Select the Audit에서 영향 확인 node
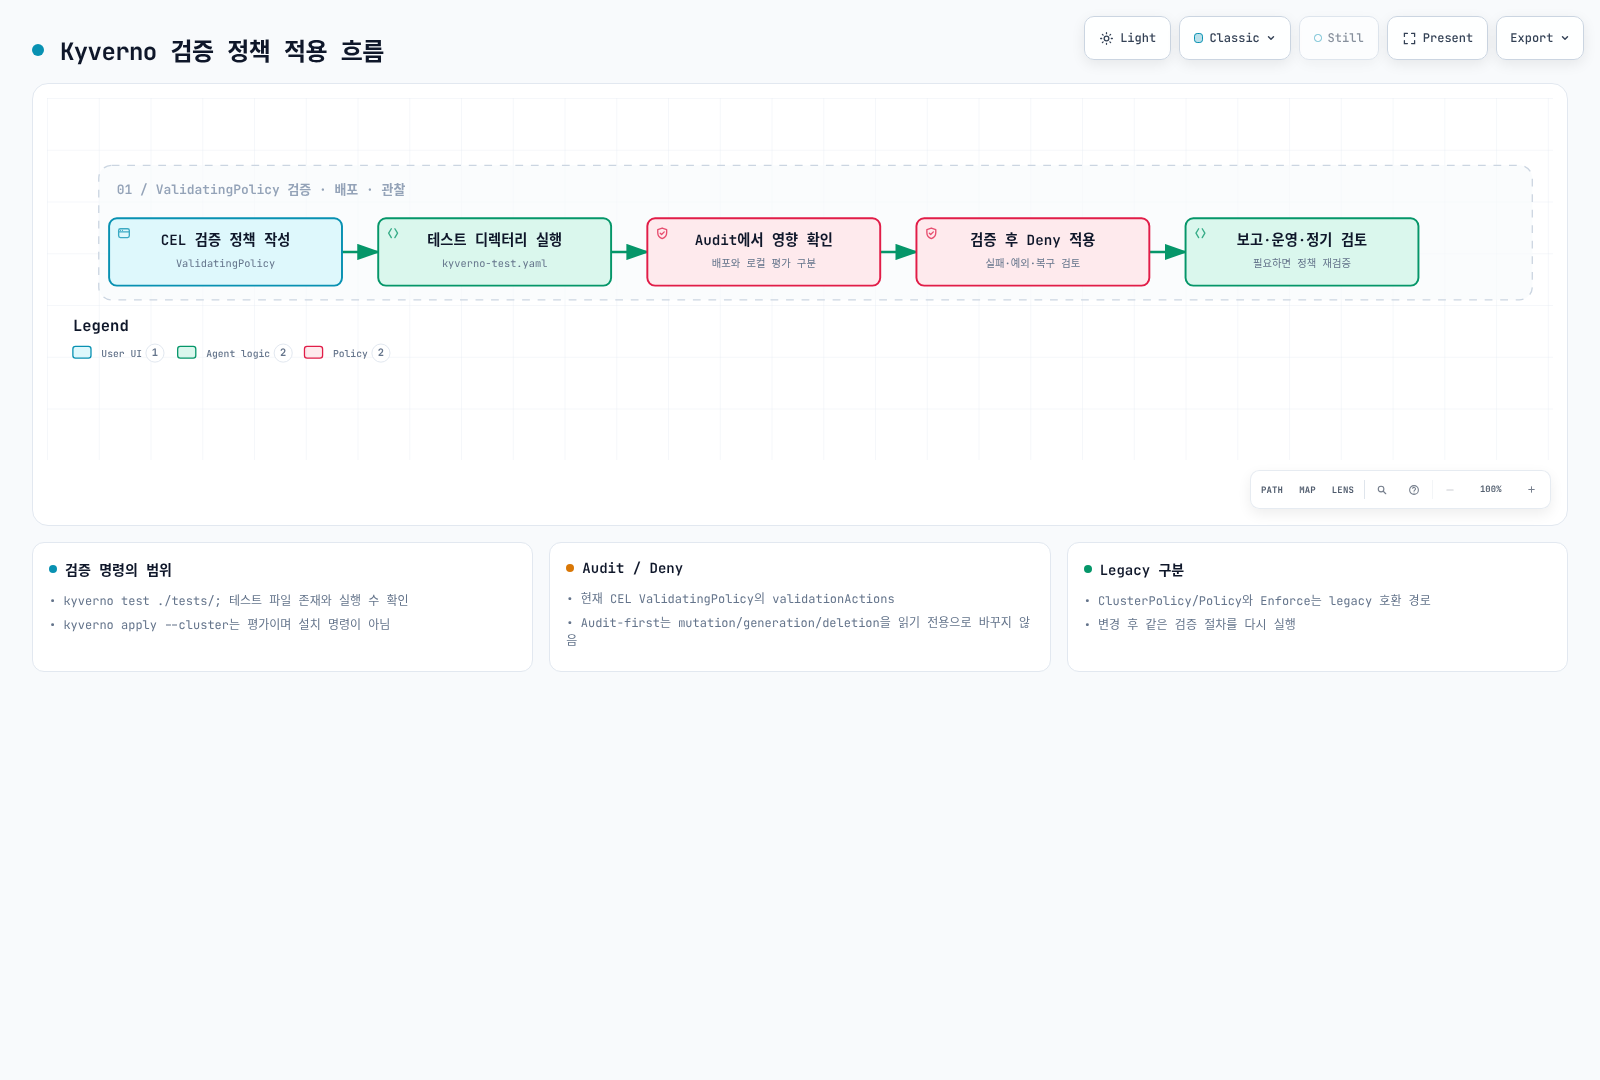Viewport: 1600px width, 1080px height. 763,252
